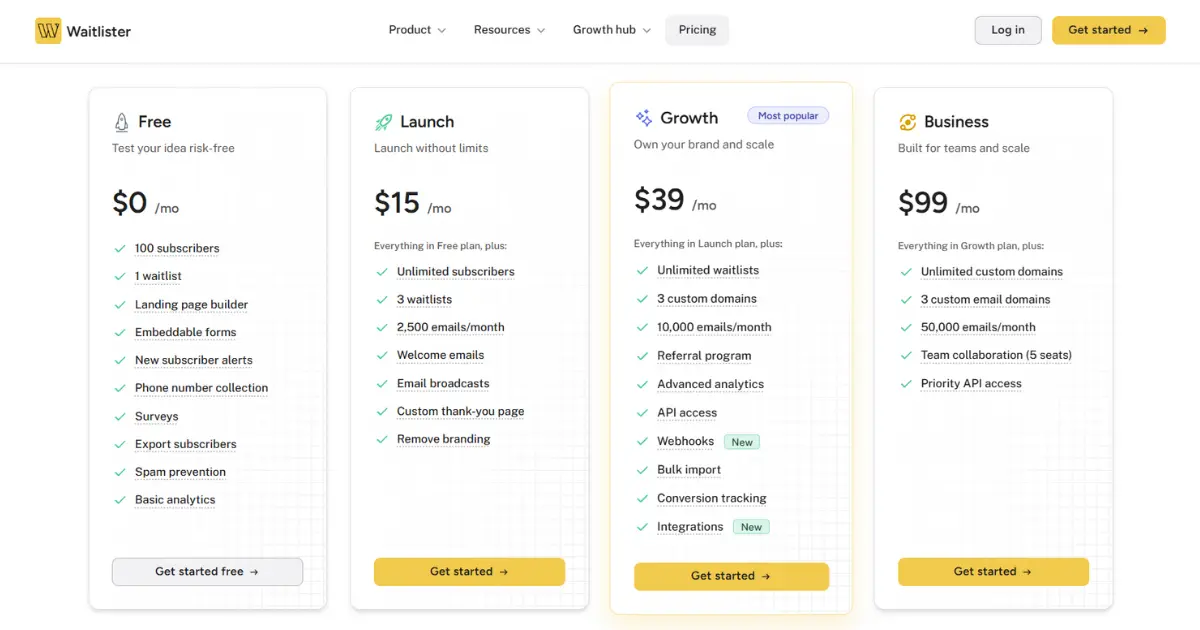Click the Conversion tracking feature link

[x=711, y=498]
